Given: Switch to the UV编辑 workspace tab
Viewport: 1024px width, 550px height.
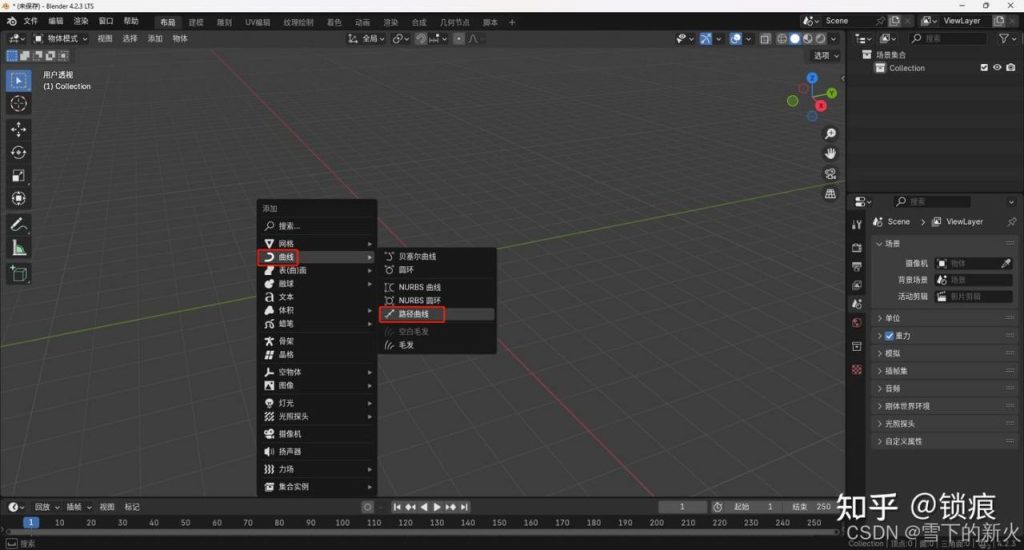Looking at the screenshot, I should click(x=257, y=21).
